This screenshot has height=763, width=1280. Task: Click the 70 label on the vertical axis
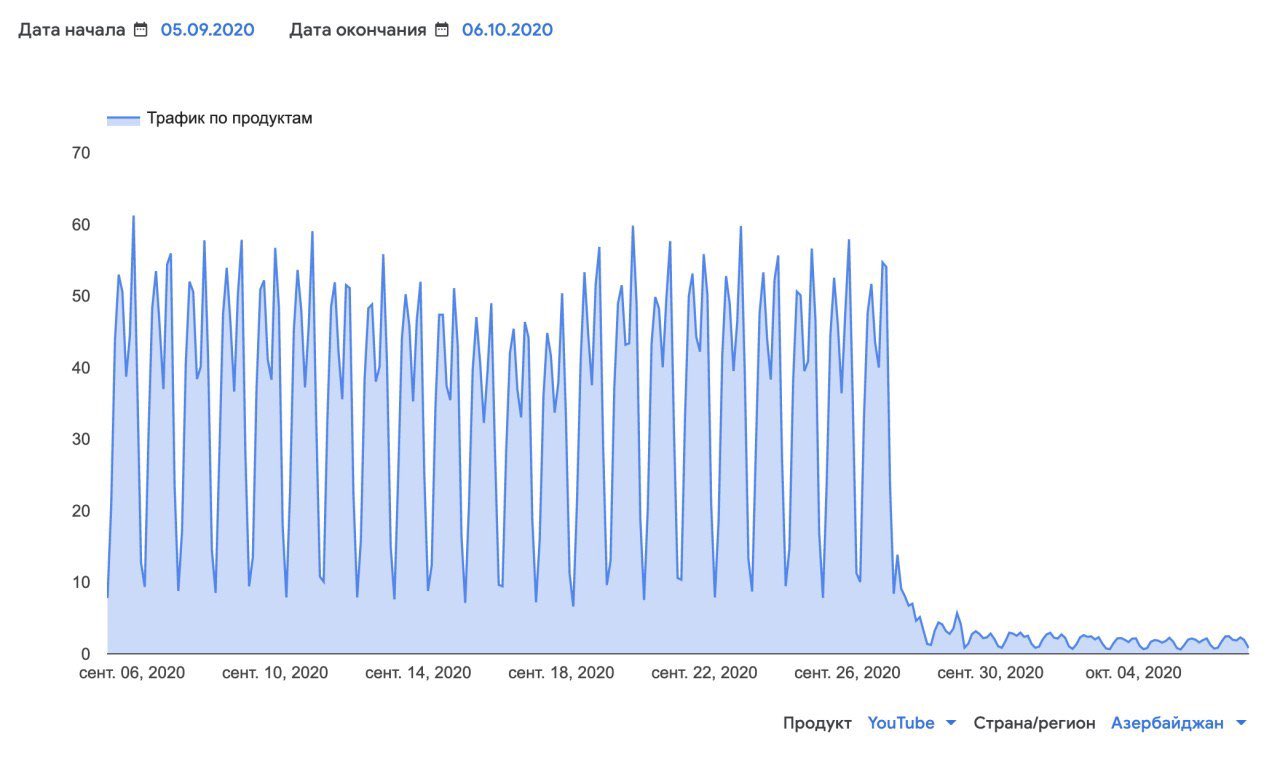[x=81, y=153]
